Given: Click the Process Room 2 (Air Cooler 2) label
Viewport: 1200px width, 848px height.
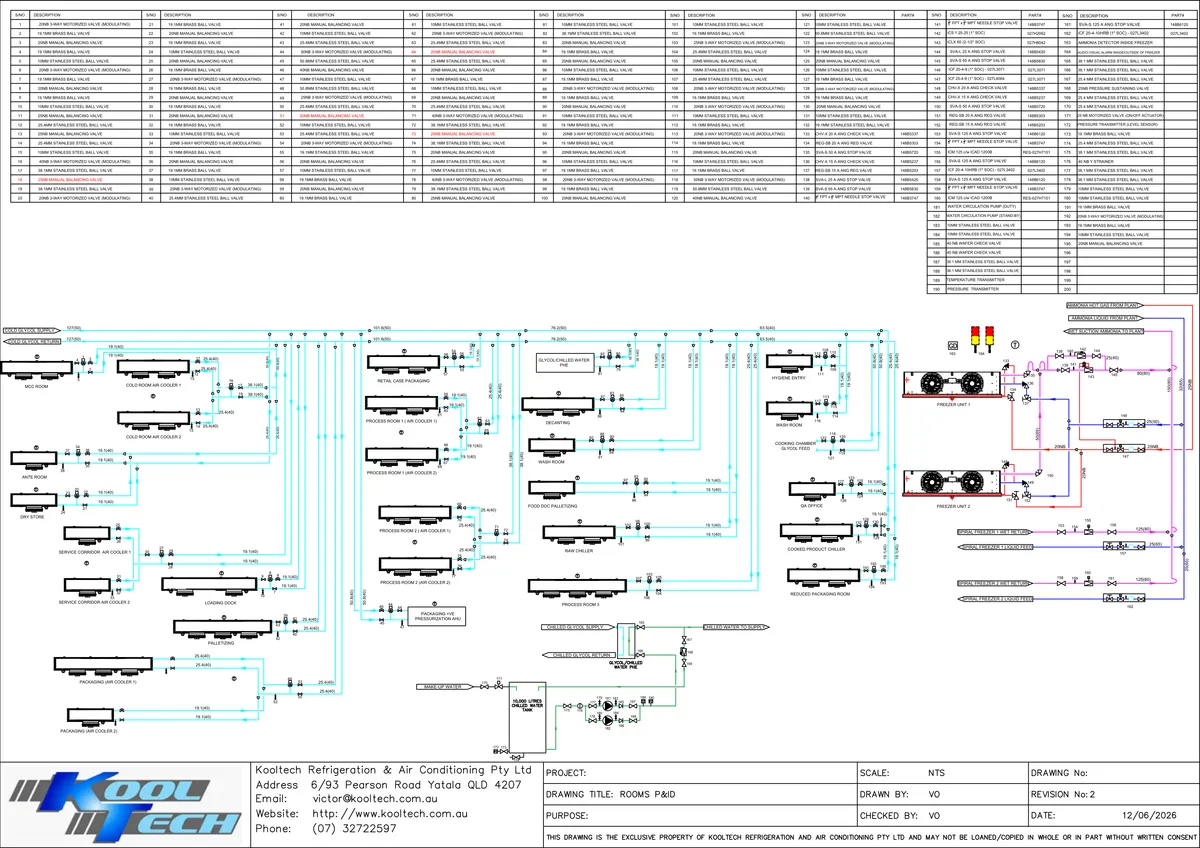Looking at the screenshot, I should pyautogui.click(x=415, y=581).
